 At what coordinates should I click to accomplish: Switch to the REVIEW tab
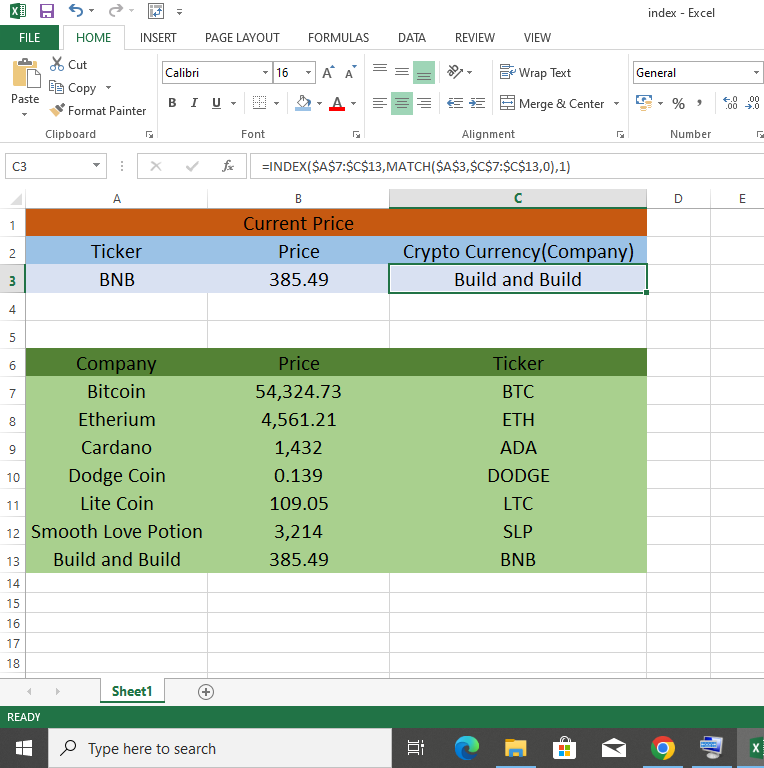pyautogui.click(x=475, y=38)
